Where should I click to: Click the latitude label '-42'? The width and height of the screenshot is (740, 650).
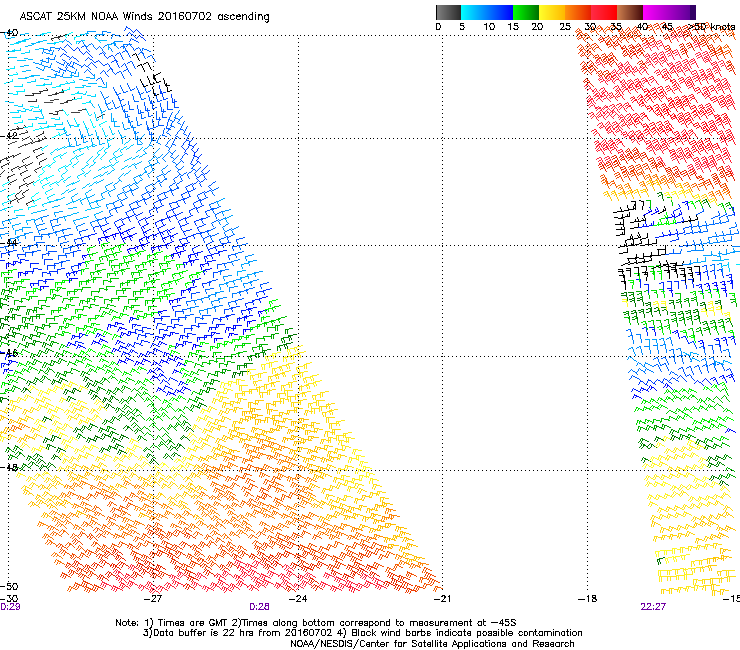[x=9, y=135]
